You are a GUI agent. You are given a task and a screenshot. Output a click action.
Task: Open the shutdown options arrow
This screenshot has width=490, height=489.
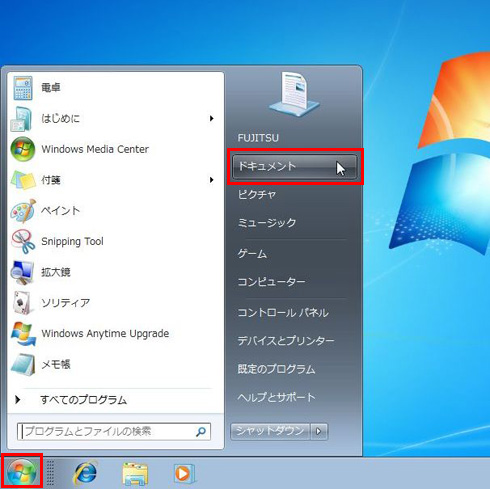tap(319, 431)
